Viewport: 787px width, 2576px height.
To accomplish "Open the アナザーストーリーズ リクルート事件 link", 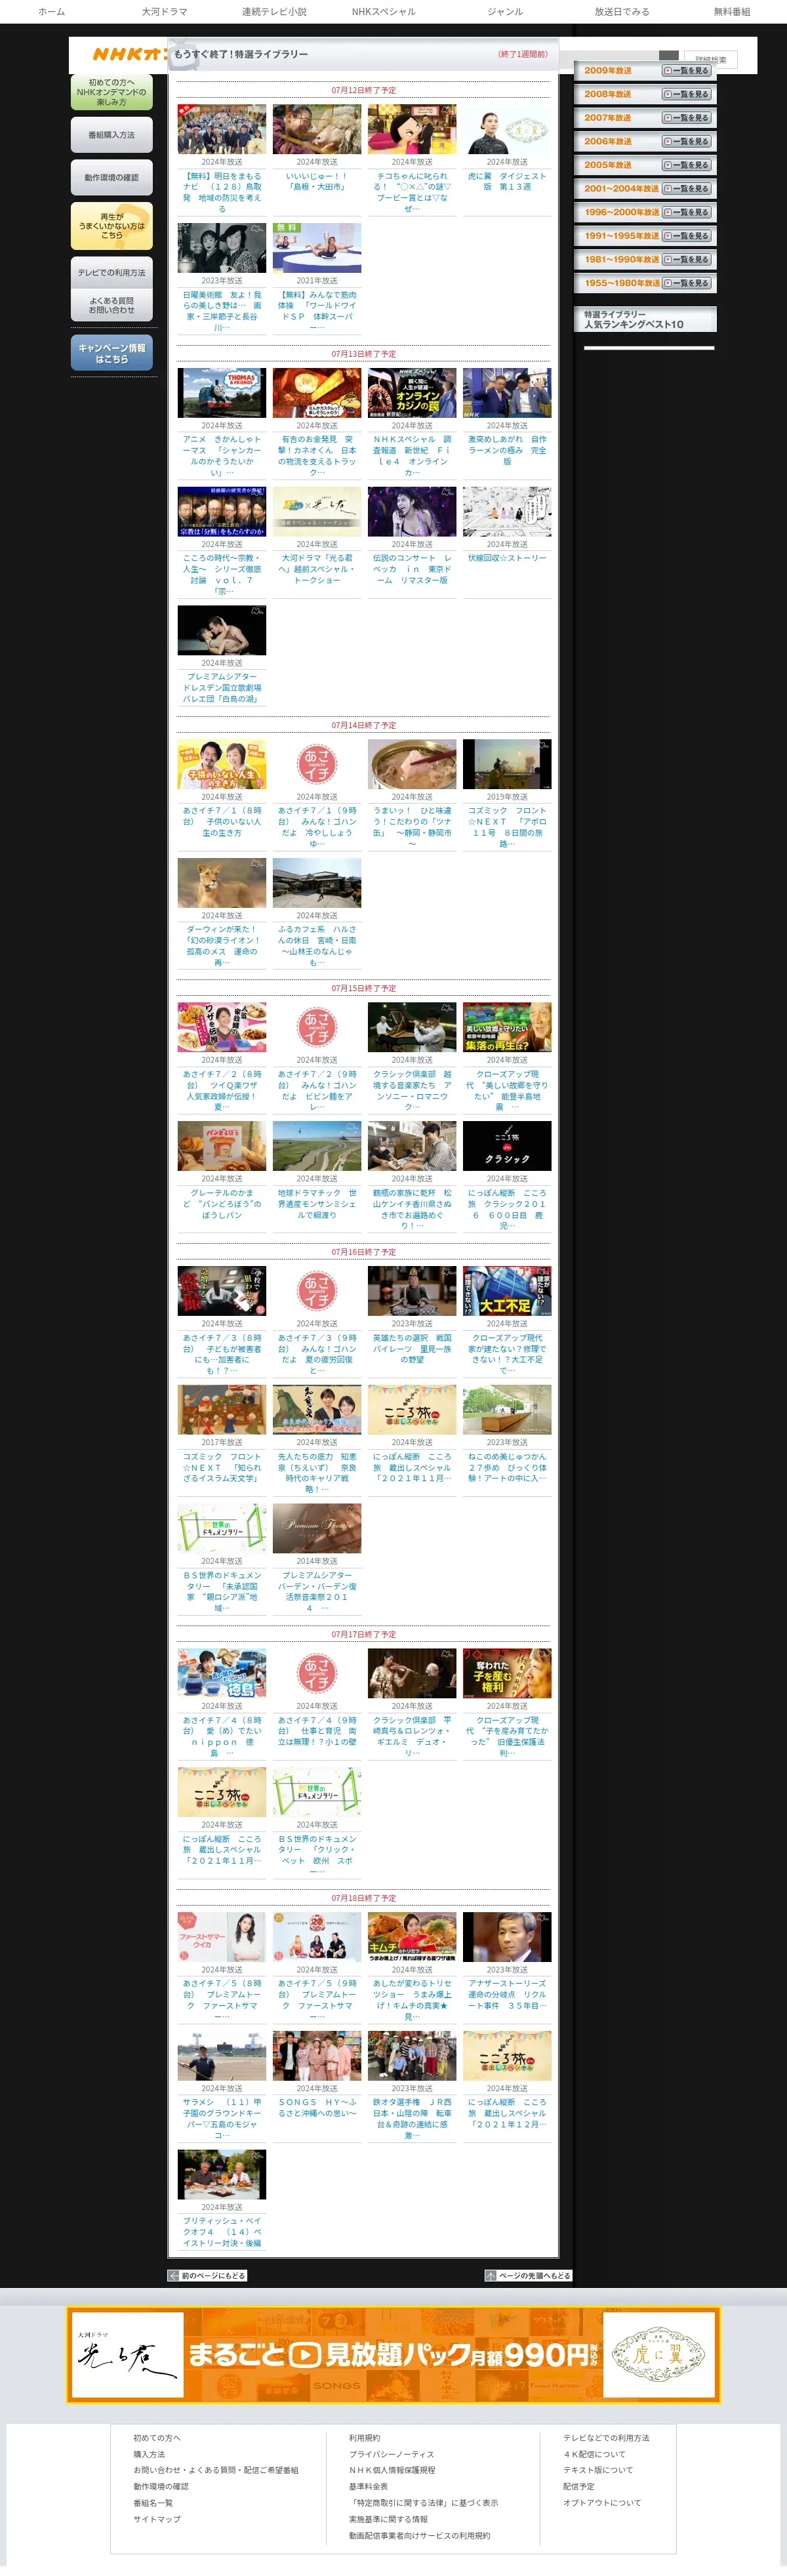I will pos(507,1994).
